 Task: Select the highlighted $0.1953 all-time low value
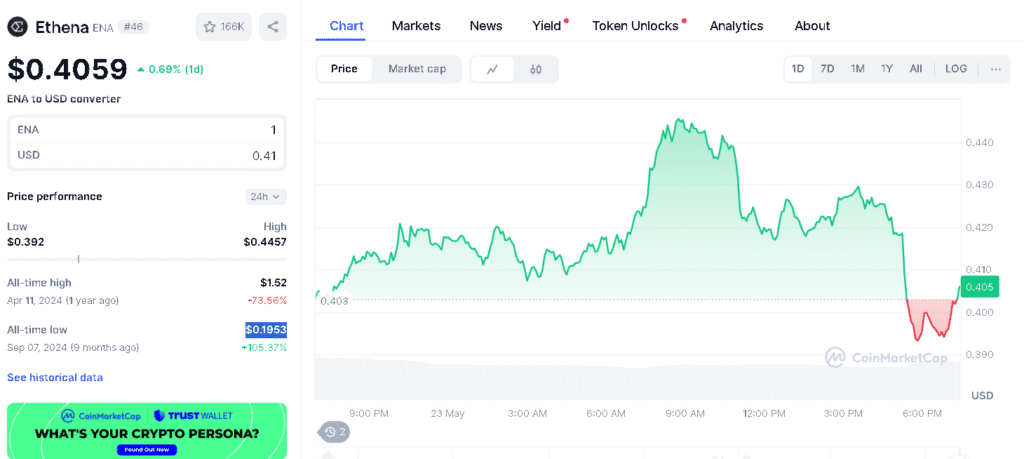pos(266,330)
